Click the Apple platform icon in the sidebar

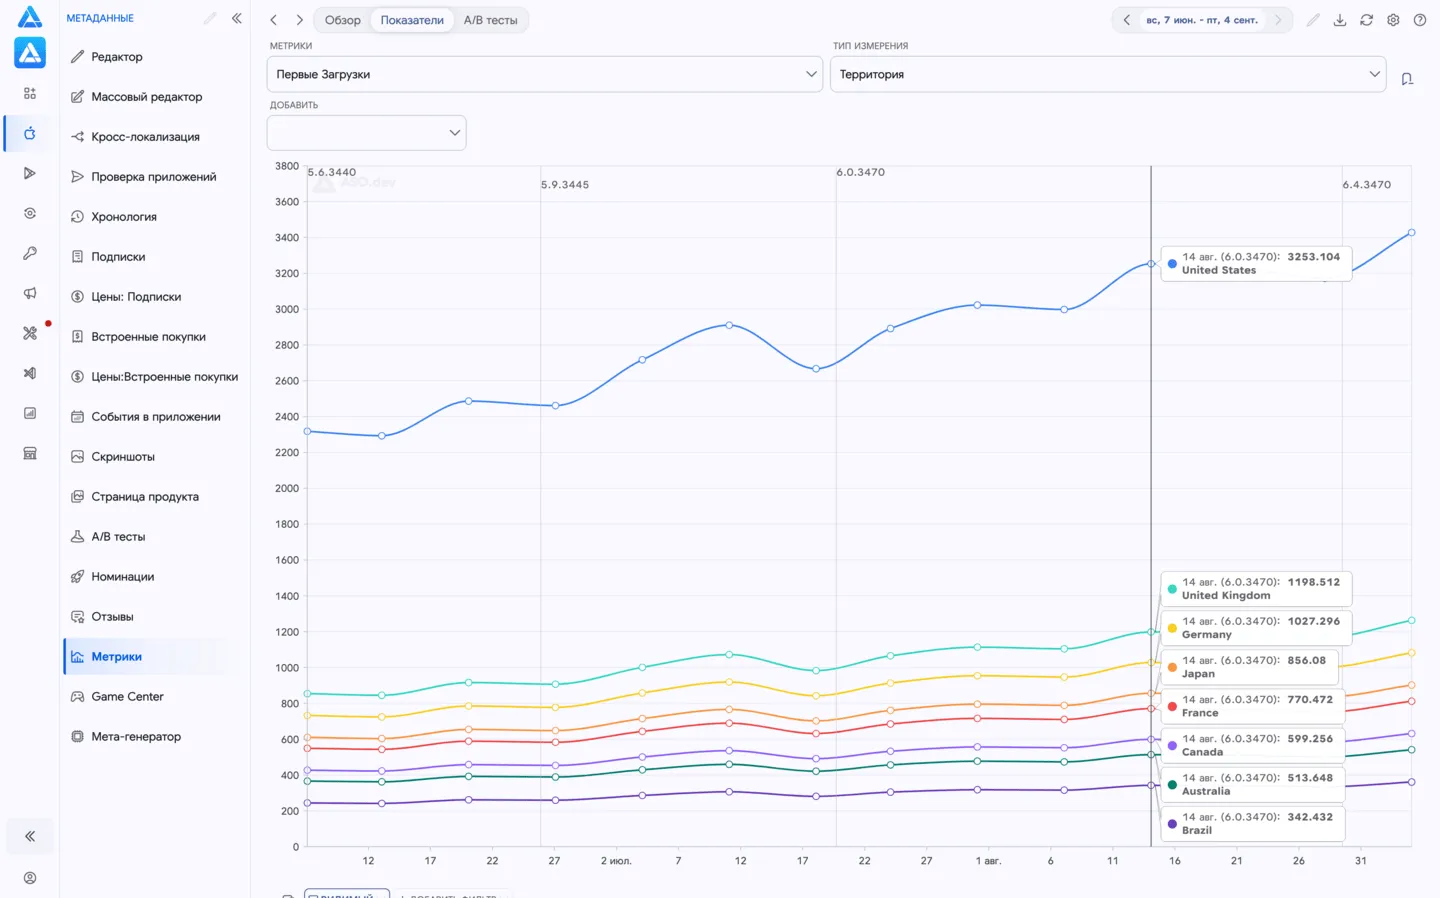coord(30,133)
